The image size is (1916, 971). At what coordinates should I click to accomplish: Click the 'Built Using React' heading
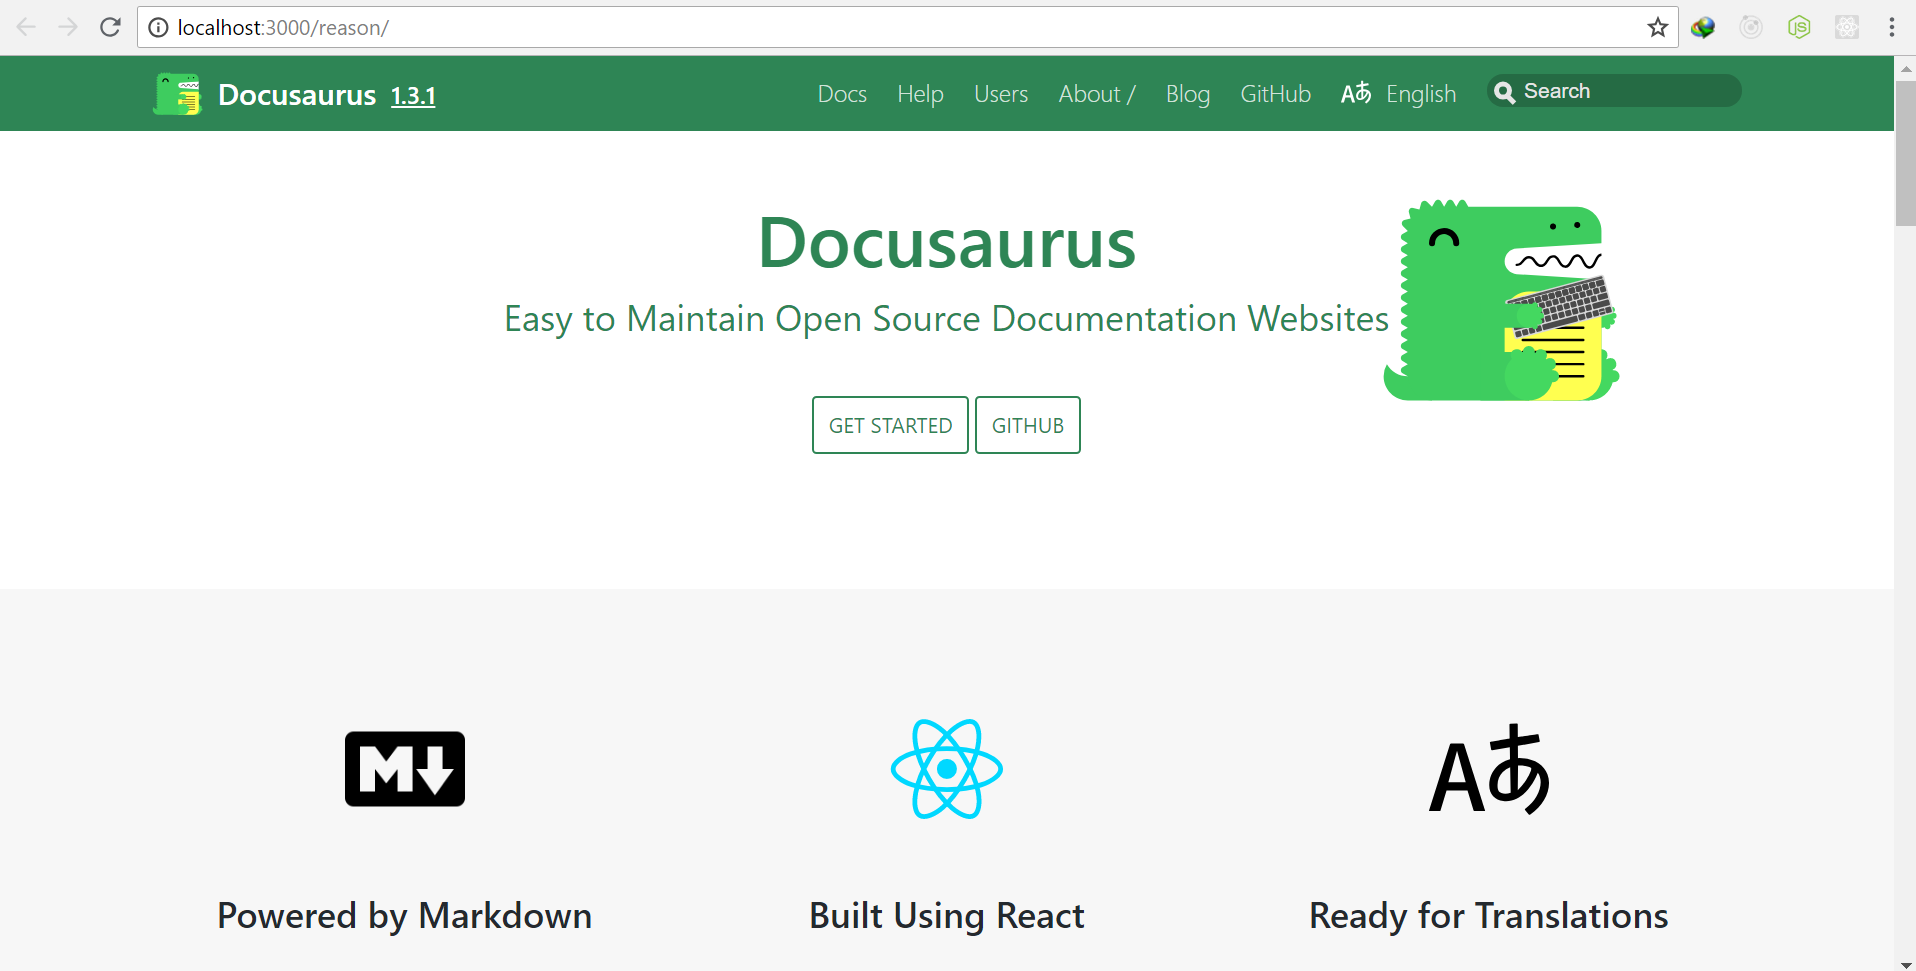pos(947,916)
